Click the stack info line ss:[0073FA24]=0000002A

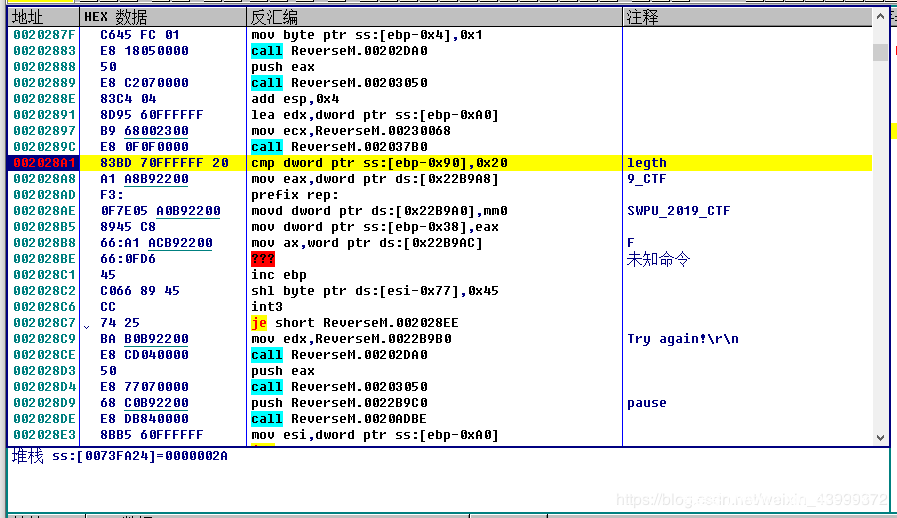[120, 456]
